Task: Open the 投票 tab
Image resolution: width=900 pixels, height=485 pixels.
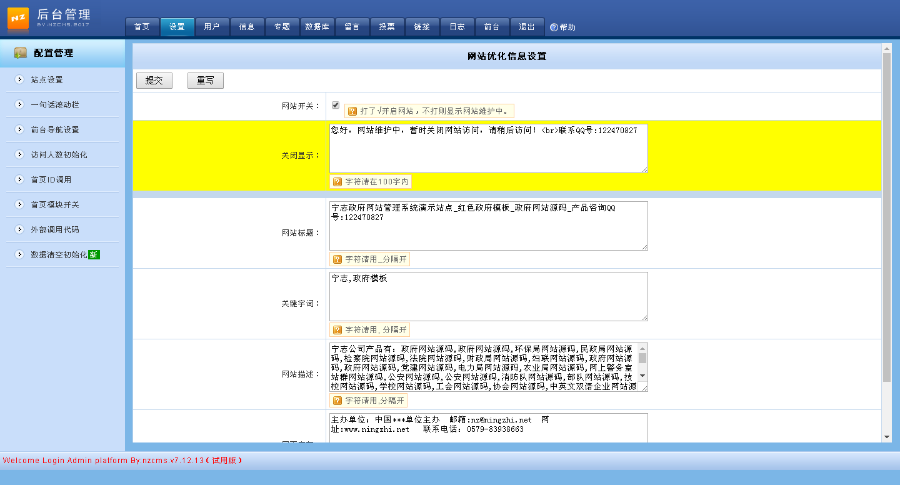Action: tap(387, 27)
